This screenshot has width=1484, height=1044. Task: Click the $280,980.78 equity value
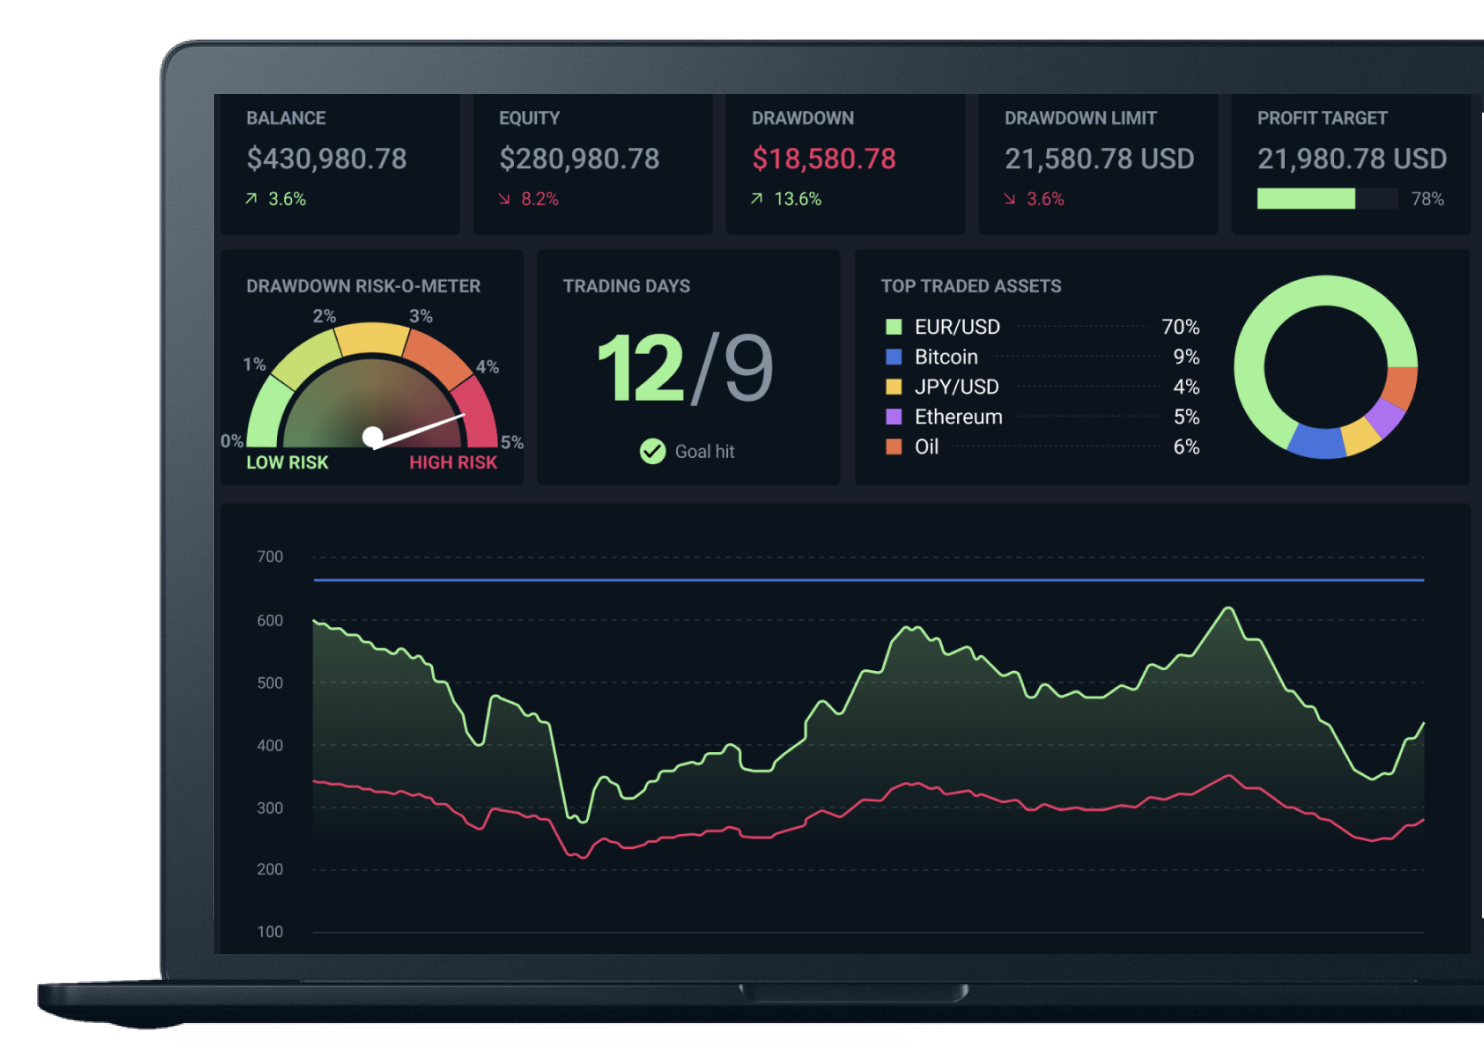tap(579, 159)
